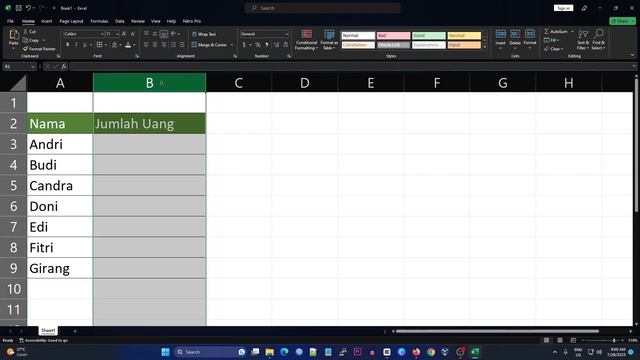Switch to the Formulas tab
The width and height of the screenshot is (640, 360).
[99, 21]
